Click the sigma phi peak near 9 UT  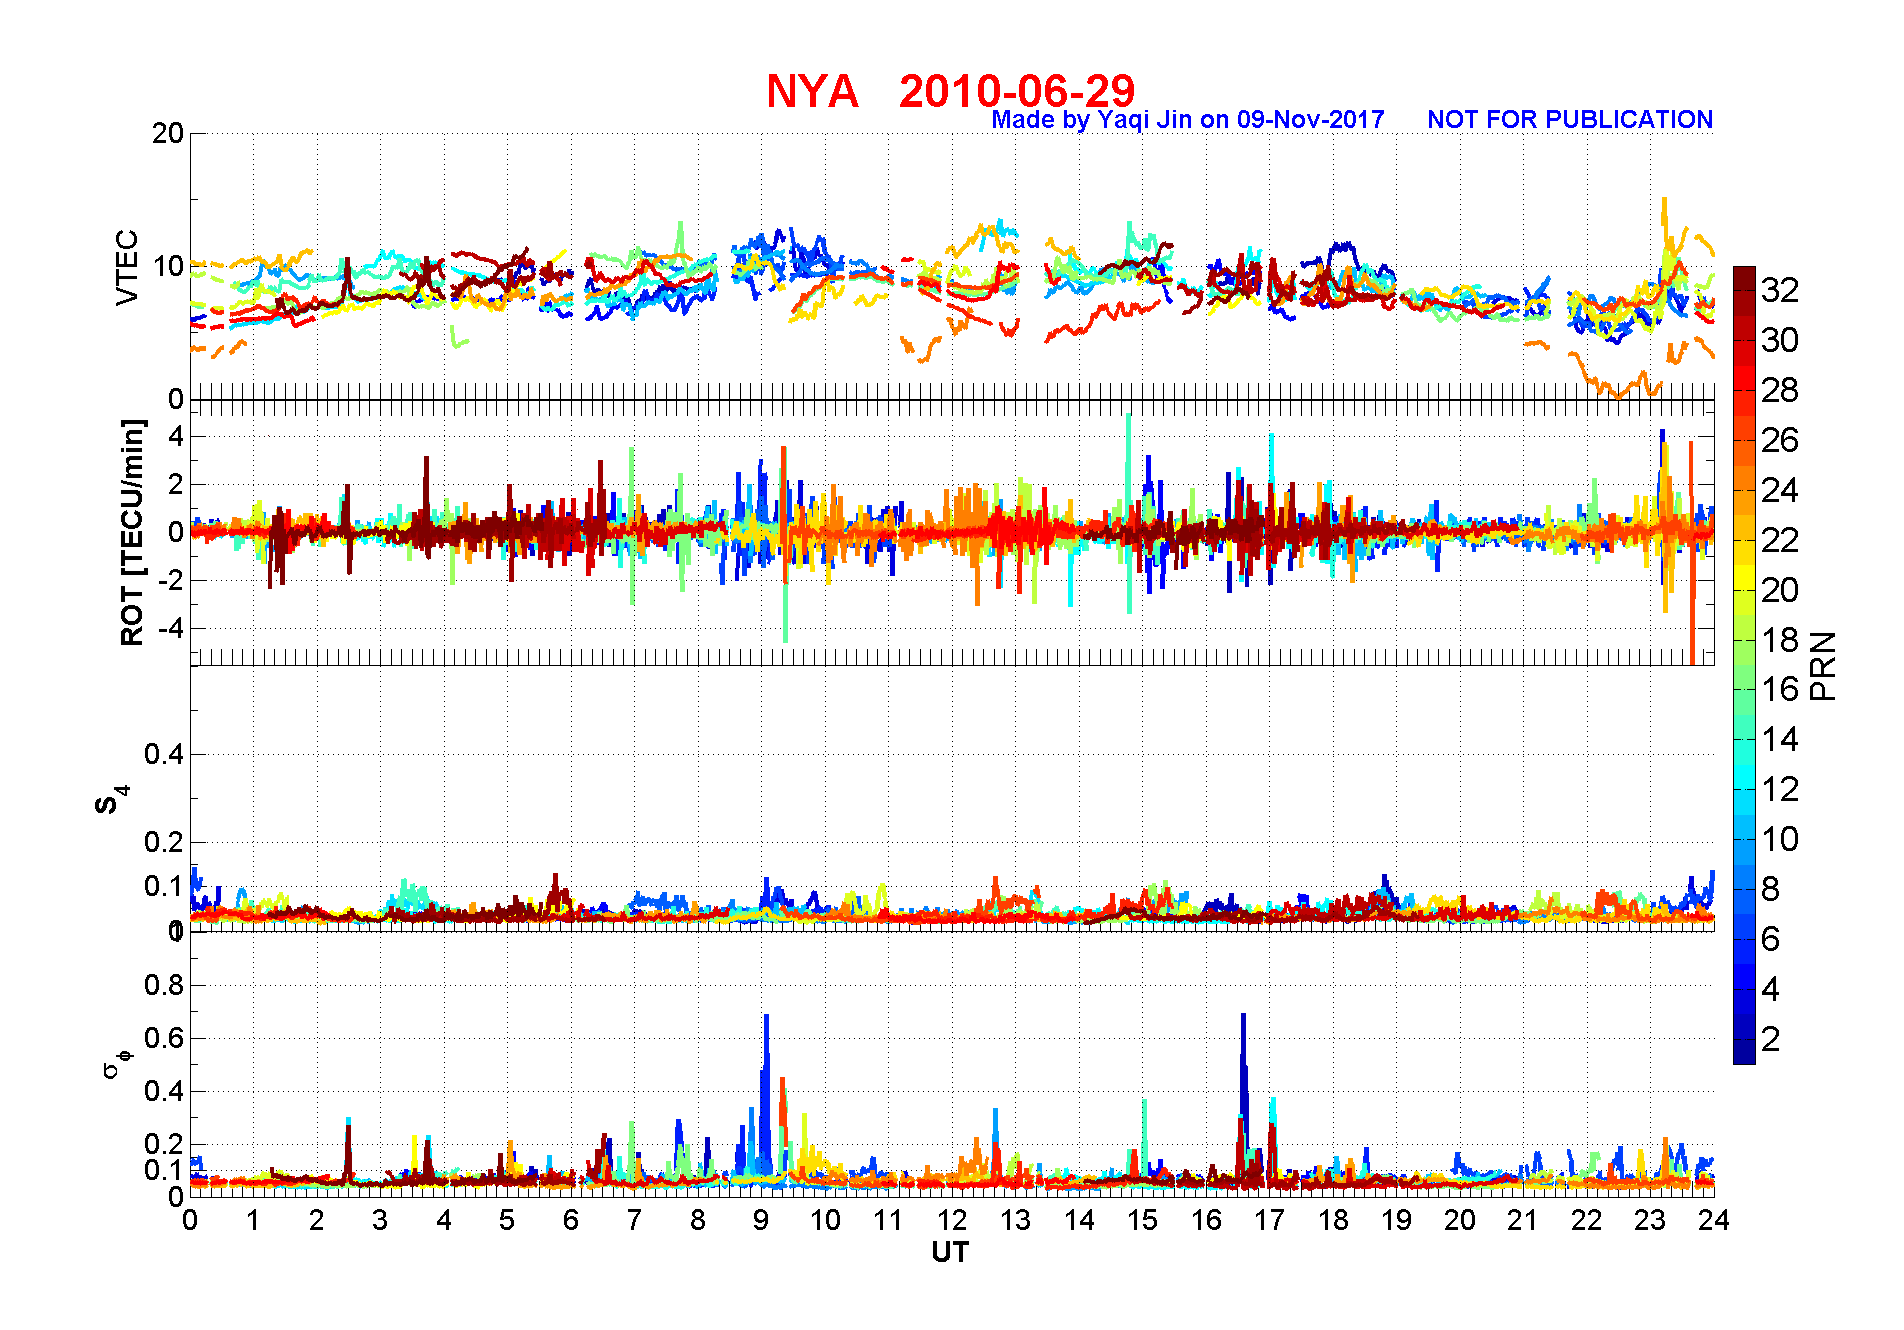point(766,1018)
